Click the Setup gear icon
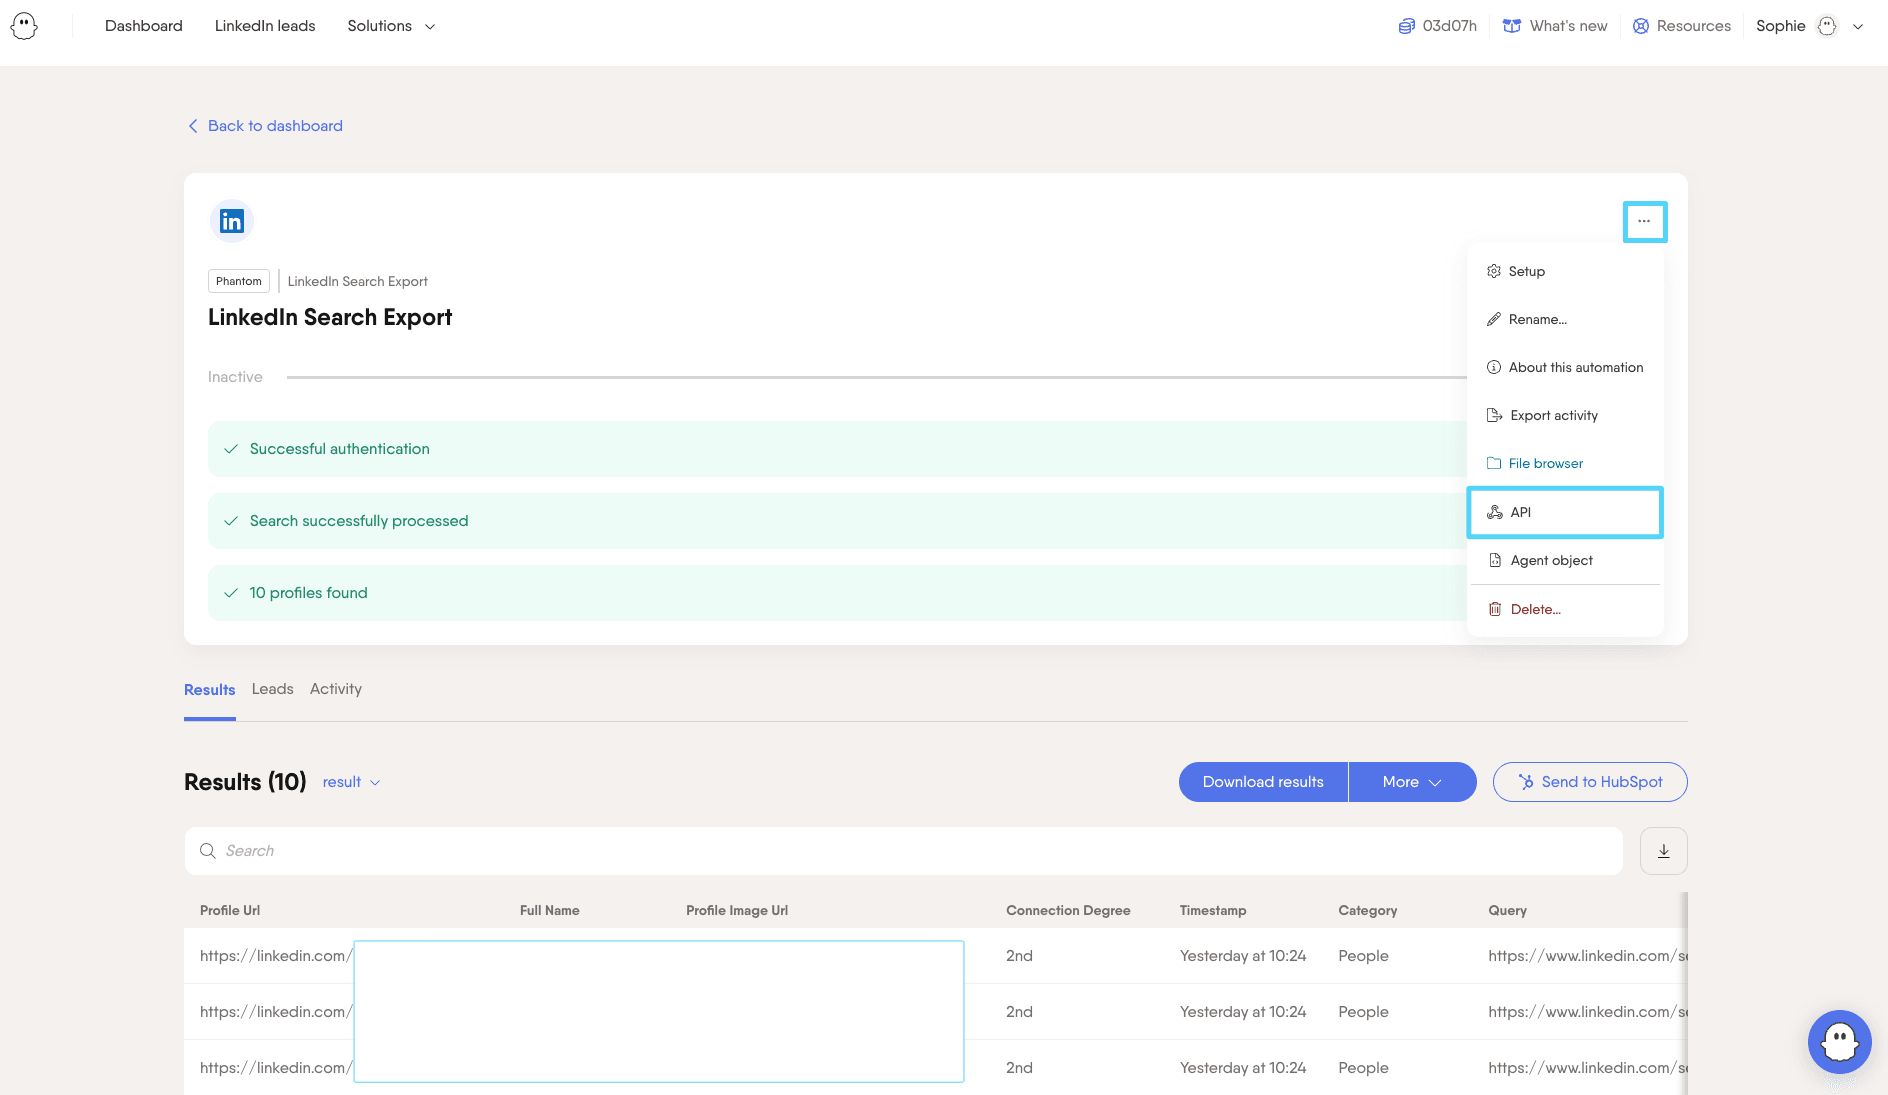The image size is (1888, 1095). pos(1494,271)
